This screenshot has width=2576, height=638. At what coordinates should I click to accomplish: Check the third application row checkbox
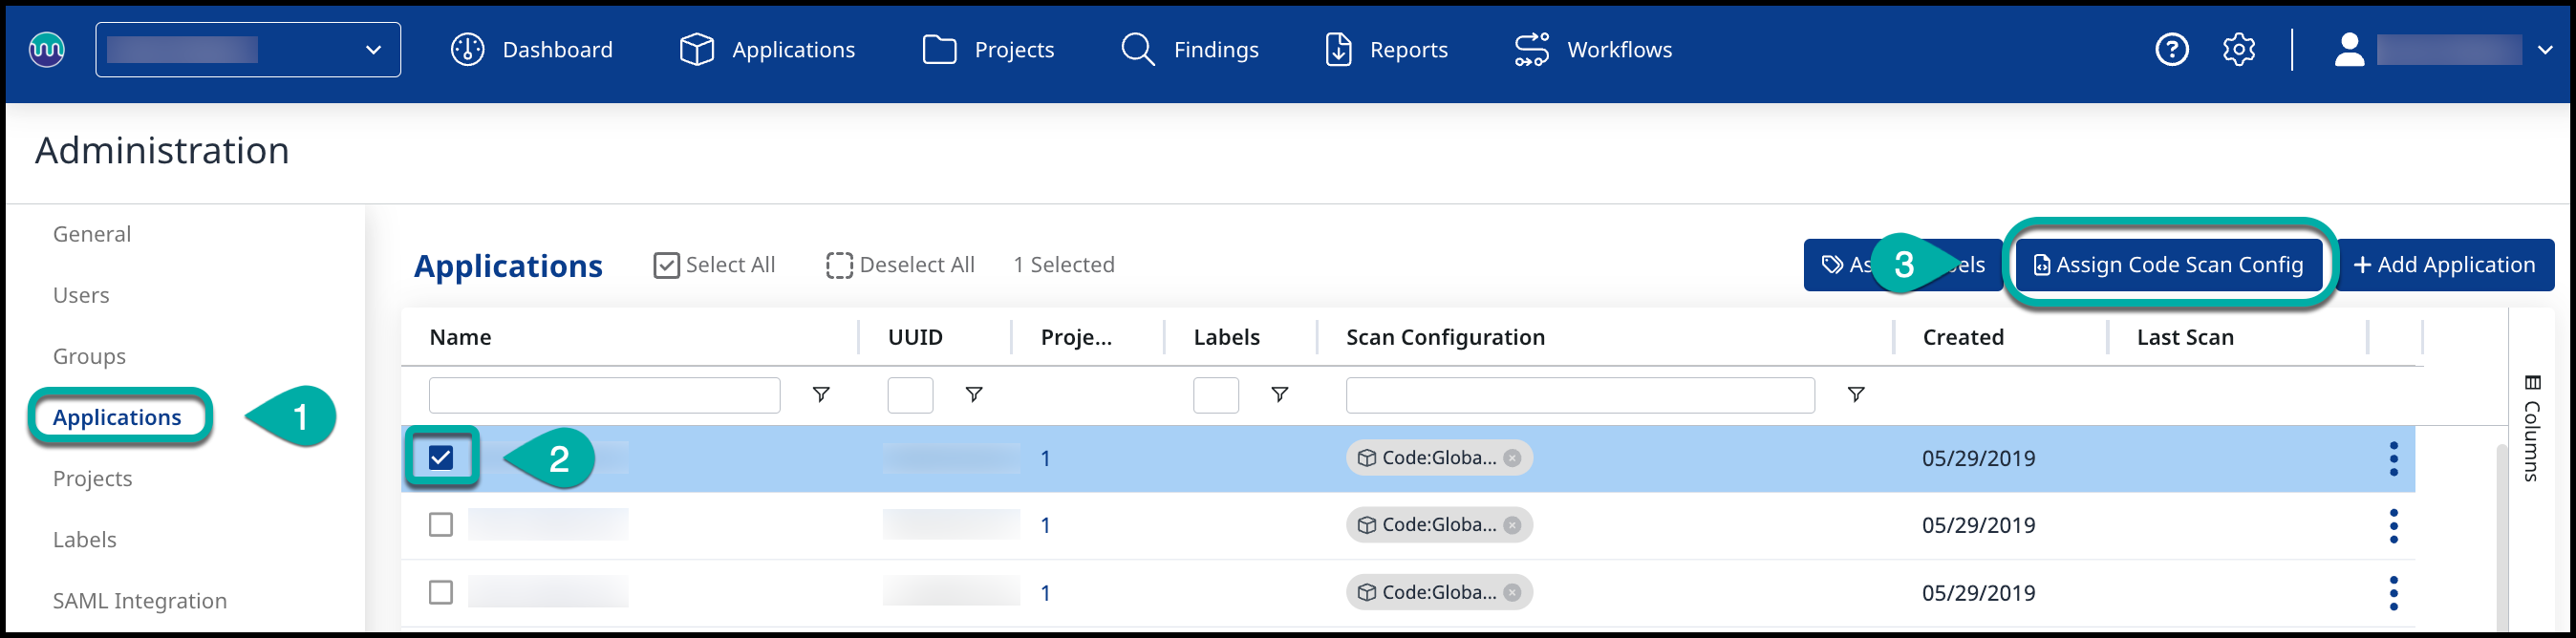441,592
